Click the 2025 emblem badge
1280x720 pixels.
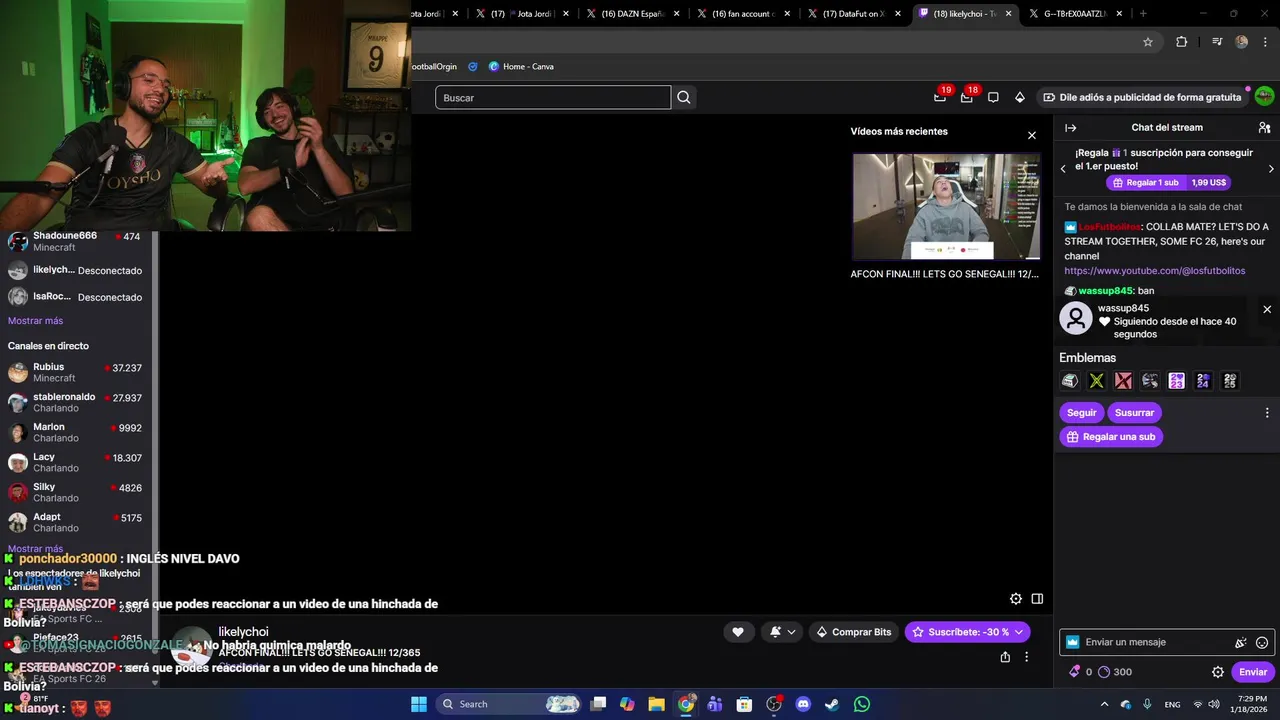coord(1230,381)
